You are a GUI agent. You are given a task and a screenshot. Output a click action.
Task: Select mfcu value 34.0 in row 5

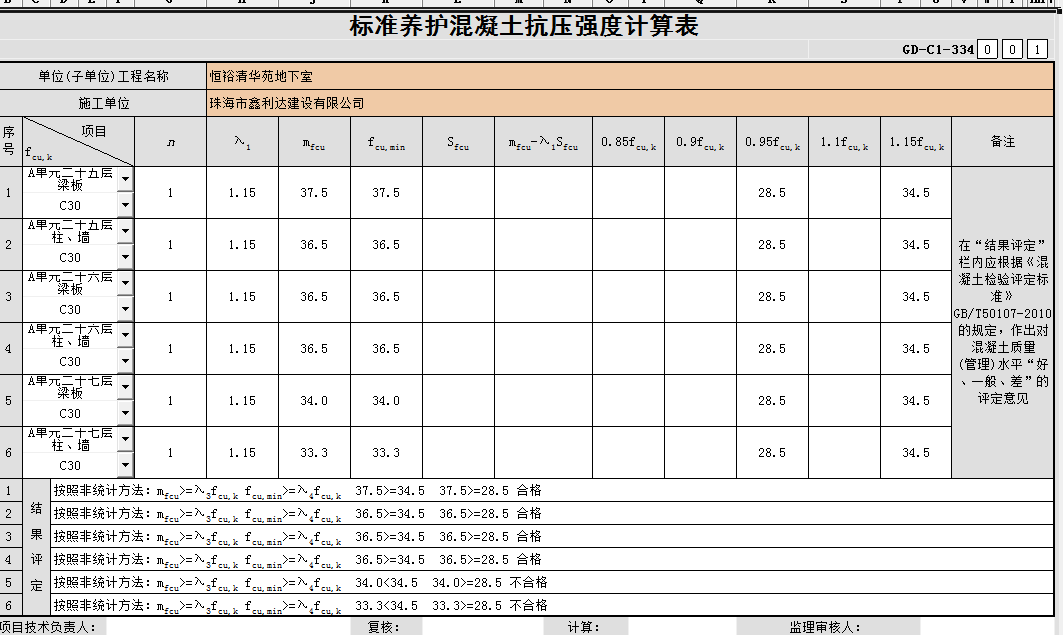point(314,401)
